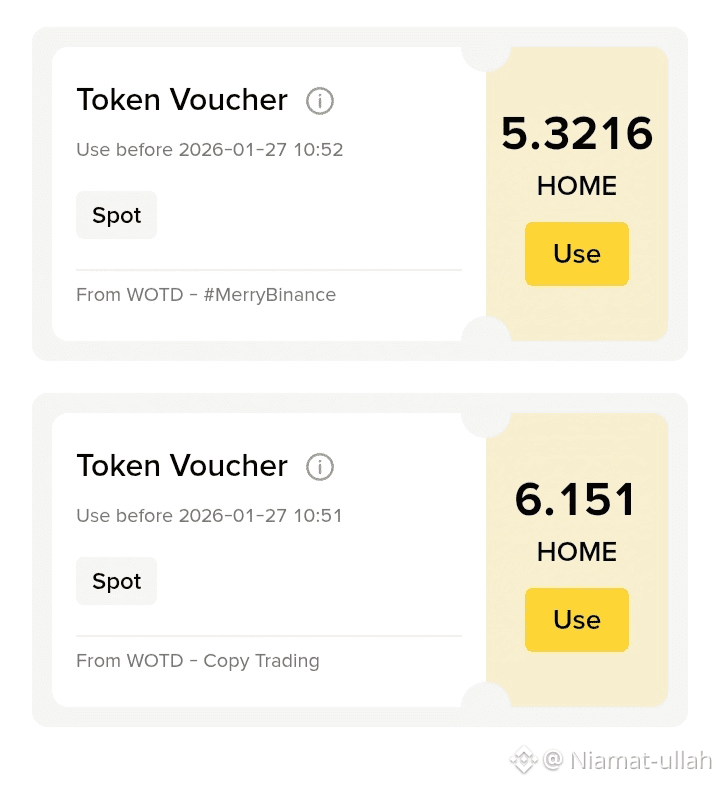Click the HOME token label under 5.3216
Image resolution: width=720 pixels, height=785 pixels.
point(576,186)
